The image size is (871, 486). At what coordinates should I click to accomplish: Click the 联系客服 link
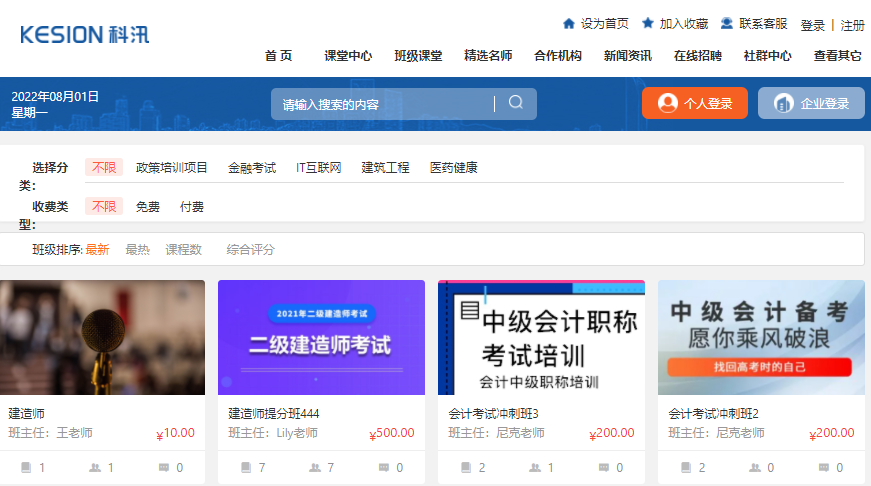[763, 24]
